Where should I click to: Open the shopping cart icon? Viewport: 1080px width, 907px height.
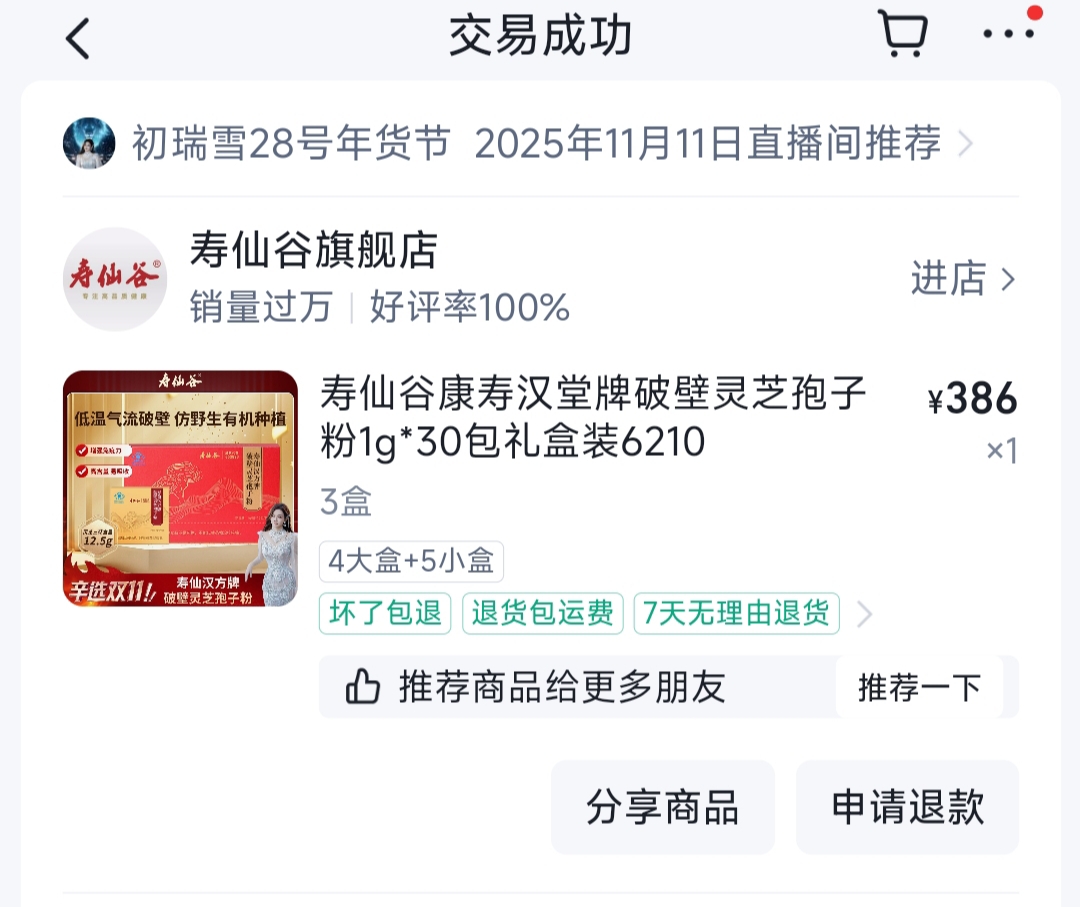coord(903,33)
